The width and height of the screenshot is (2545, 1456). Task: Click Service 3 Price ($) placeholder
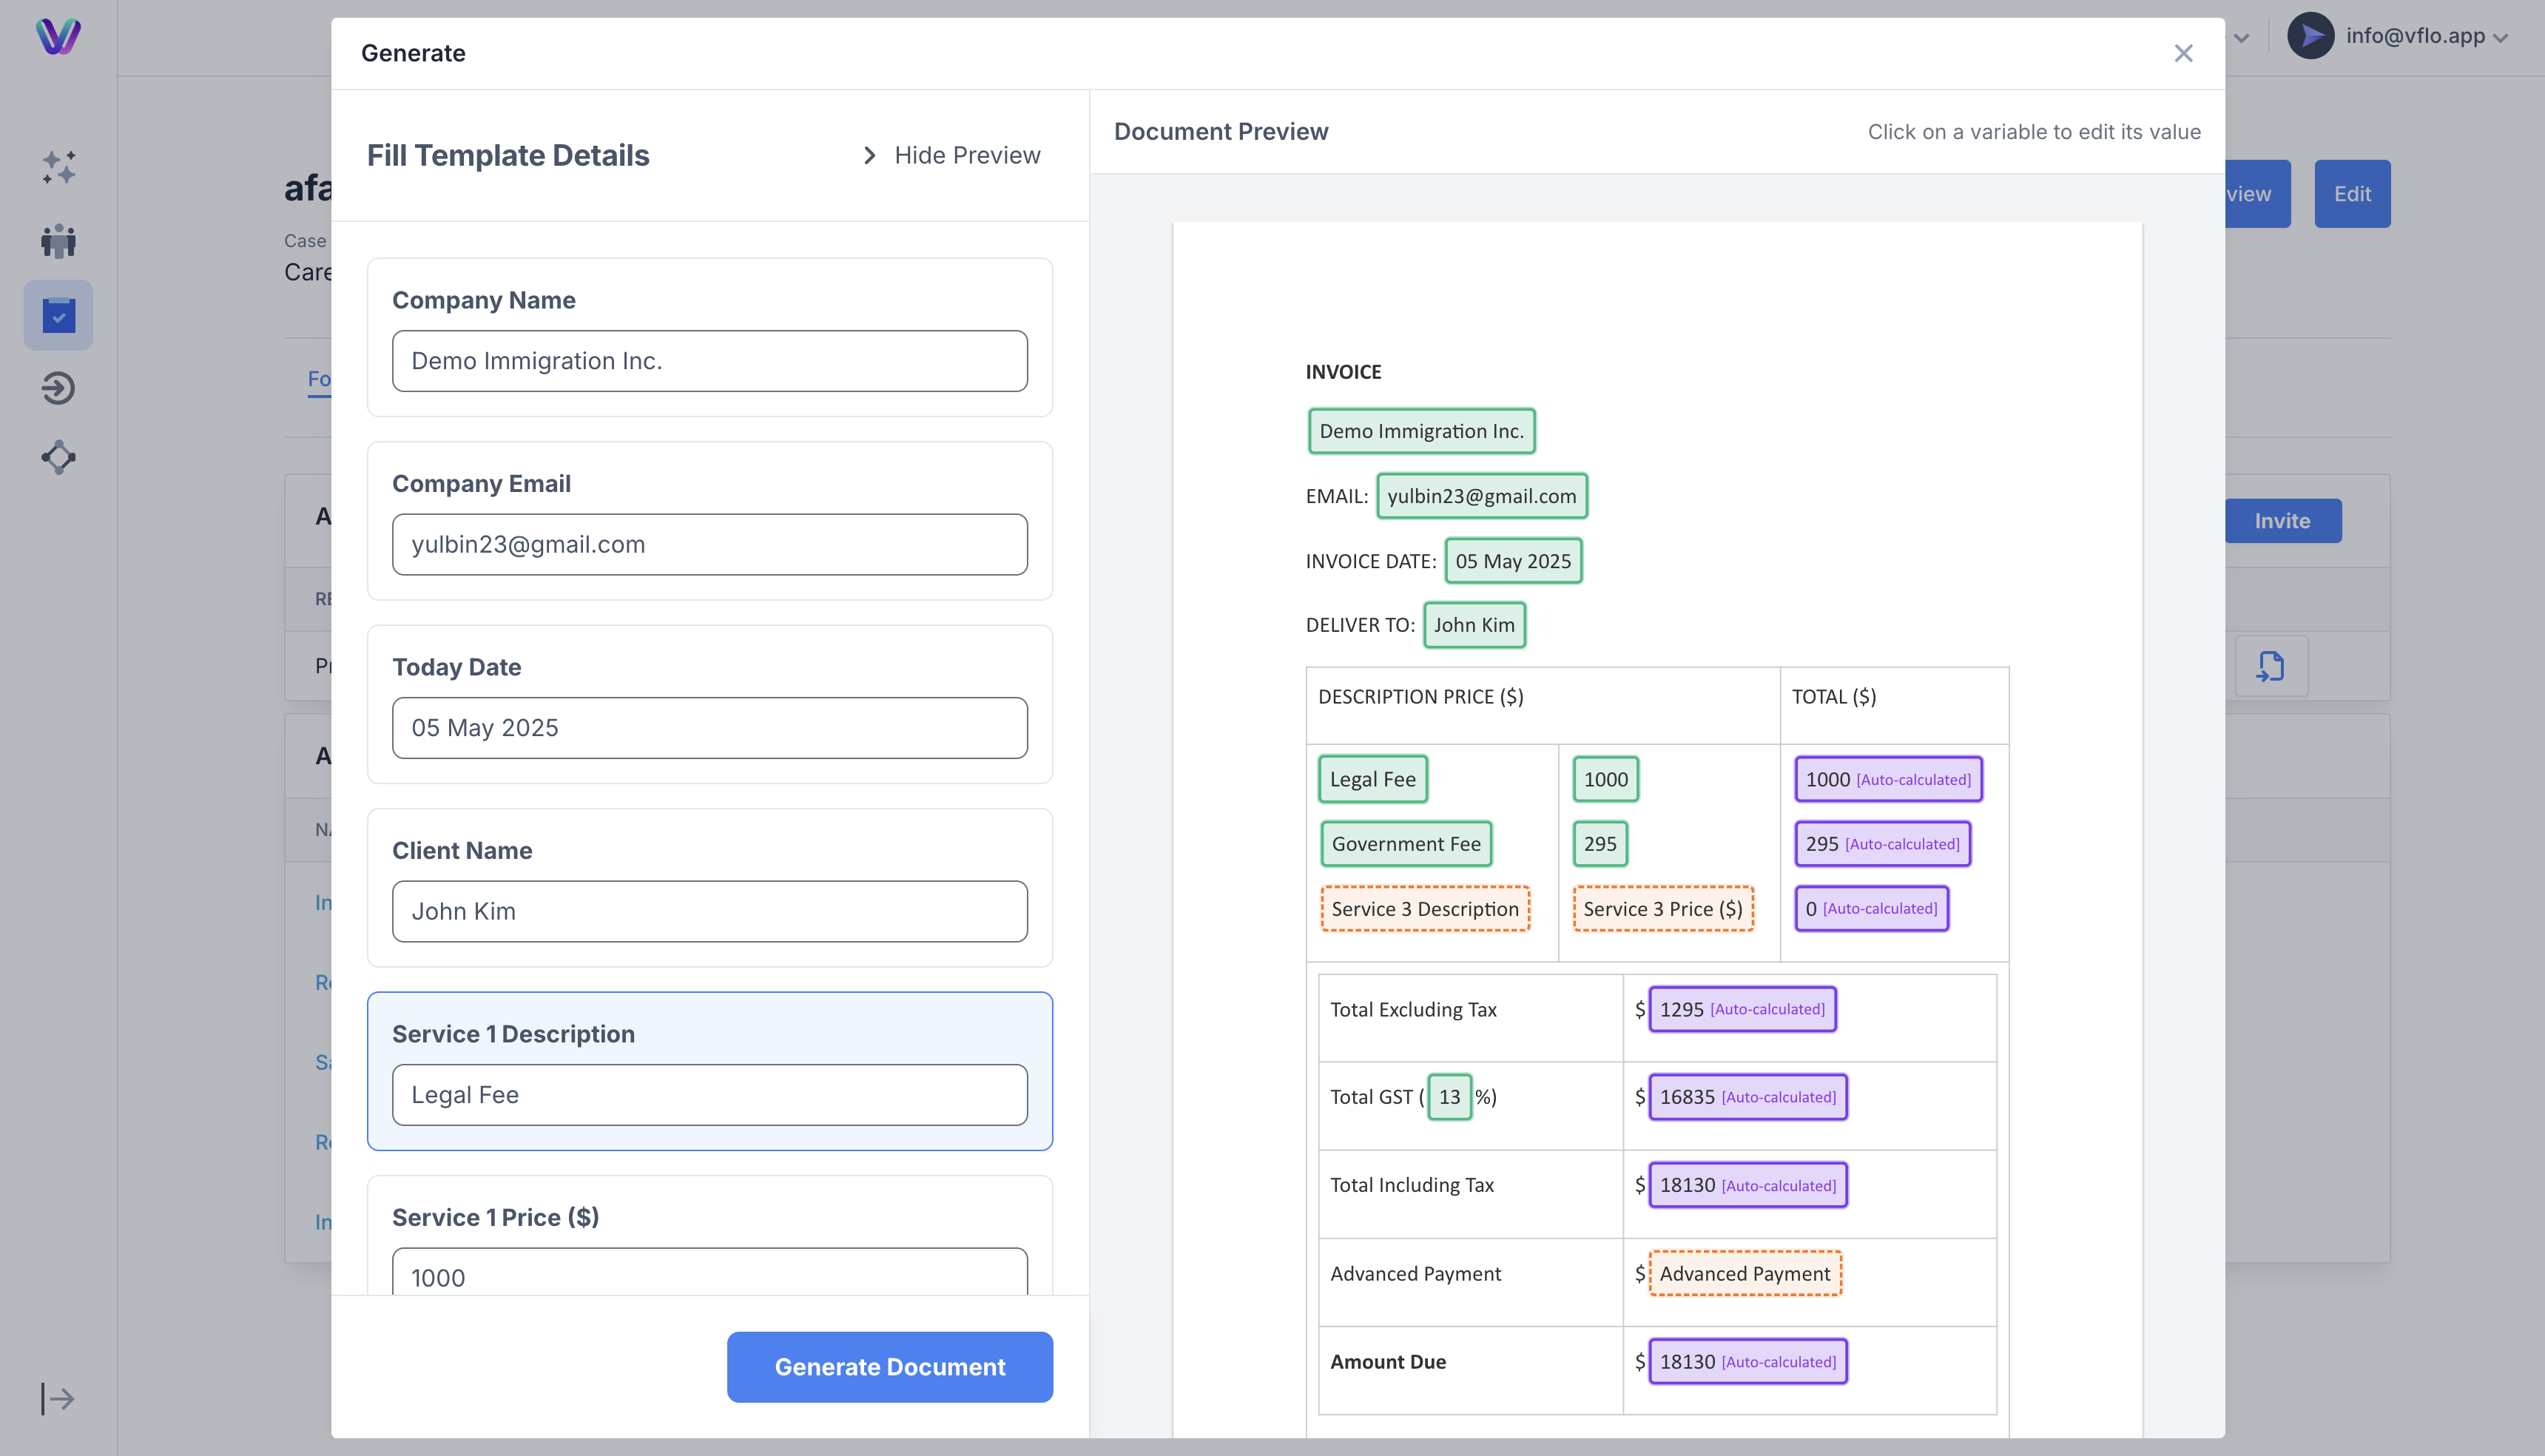click(x=1663, y=909)
